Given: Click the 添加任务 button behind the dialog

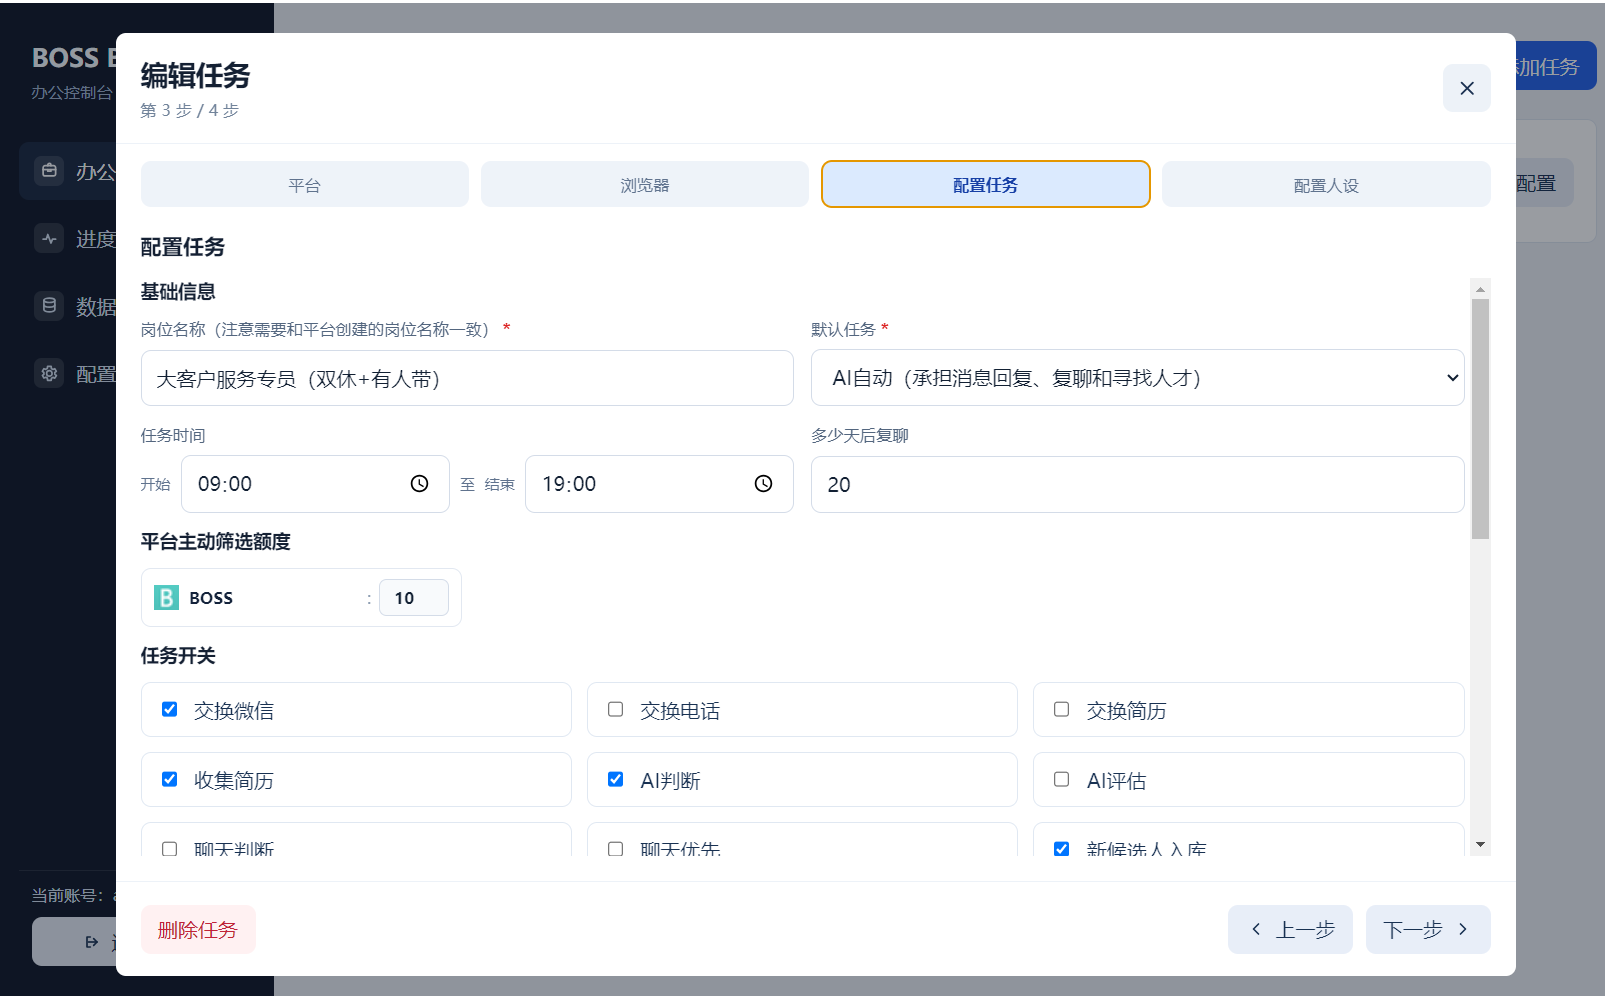Looking at the screenshot, I should (x=1555, y=67).
